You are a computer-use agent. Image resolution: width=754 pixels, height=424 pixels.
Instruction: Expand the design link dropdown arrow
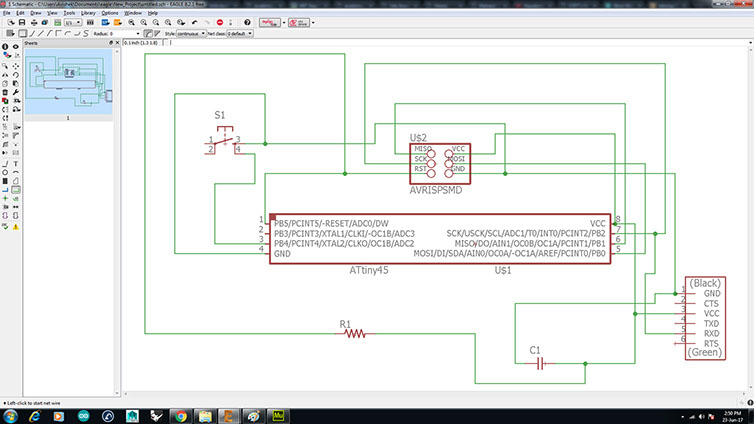[x=284, y=23]
